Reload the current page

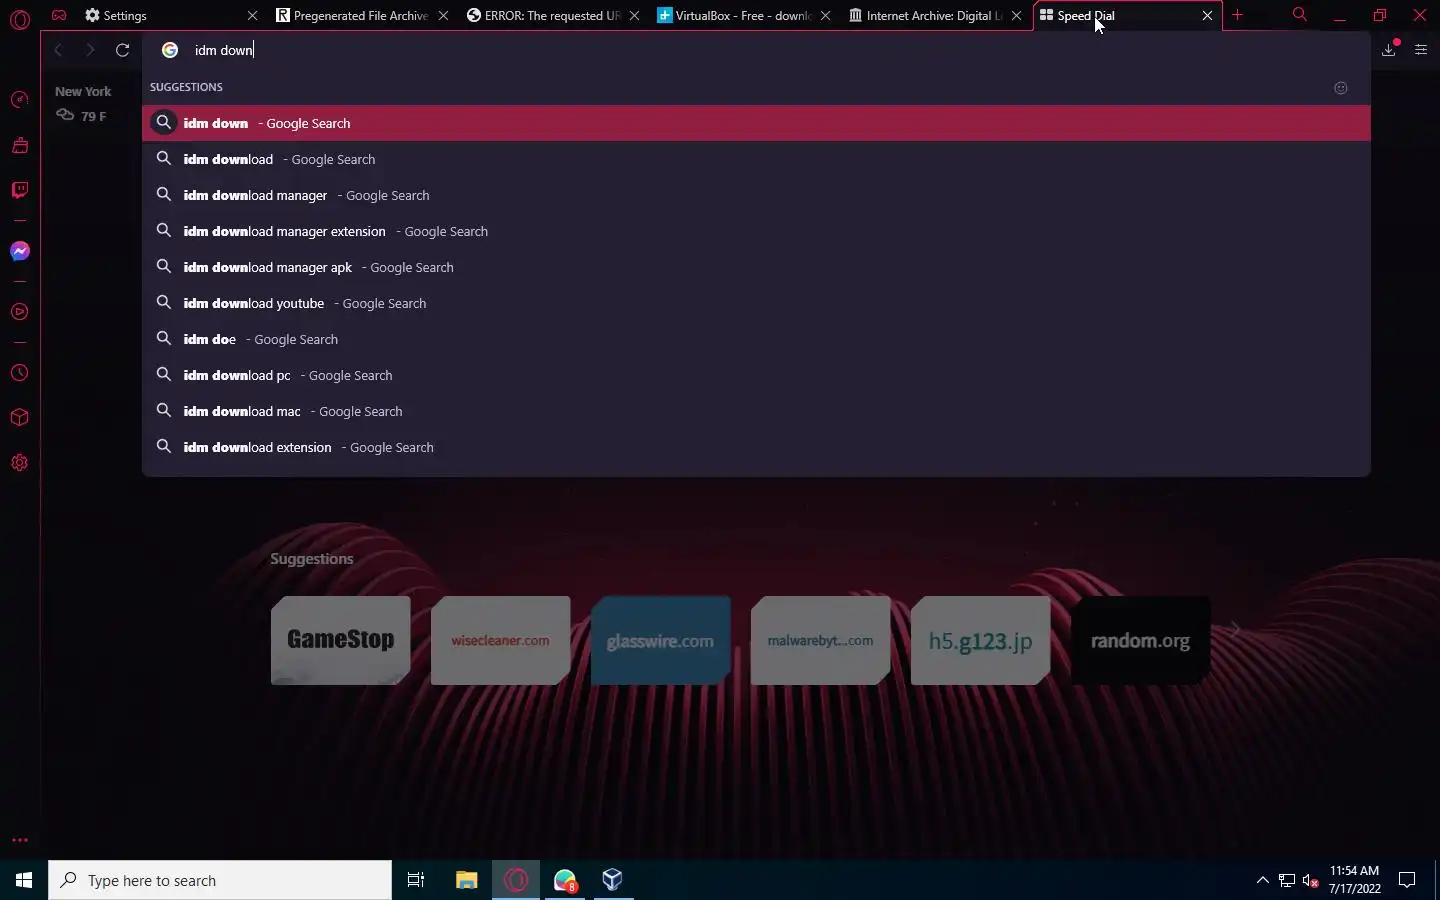pos(122,50)
